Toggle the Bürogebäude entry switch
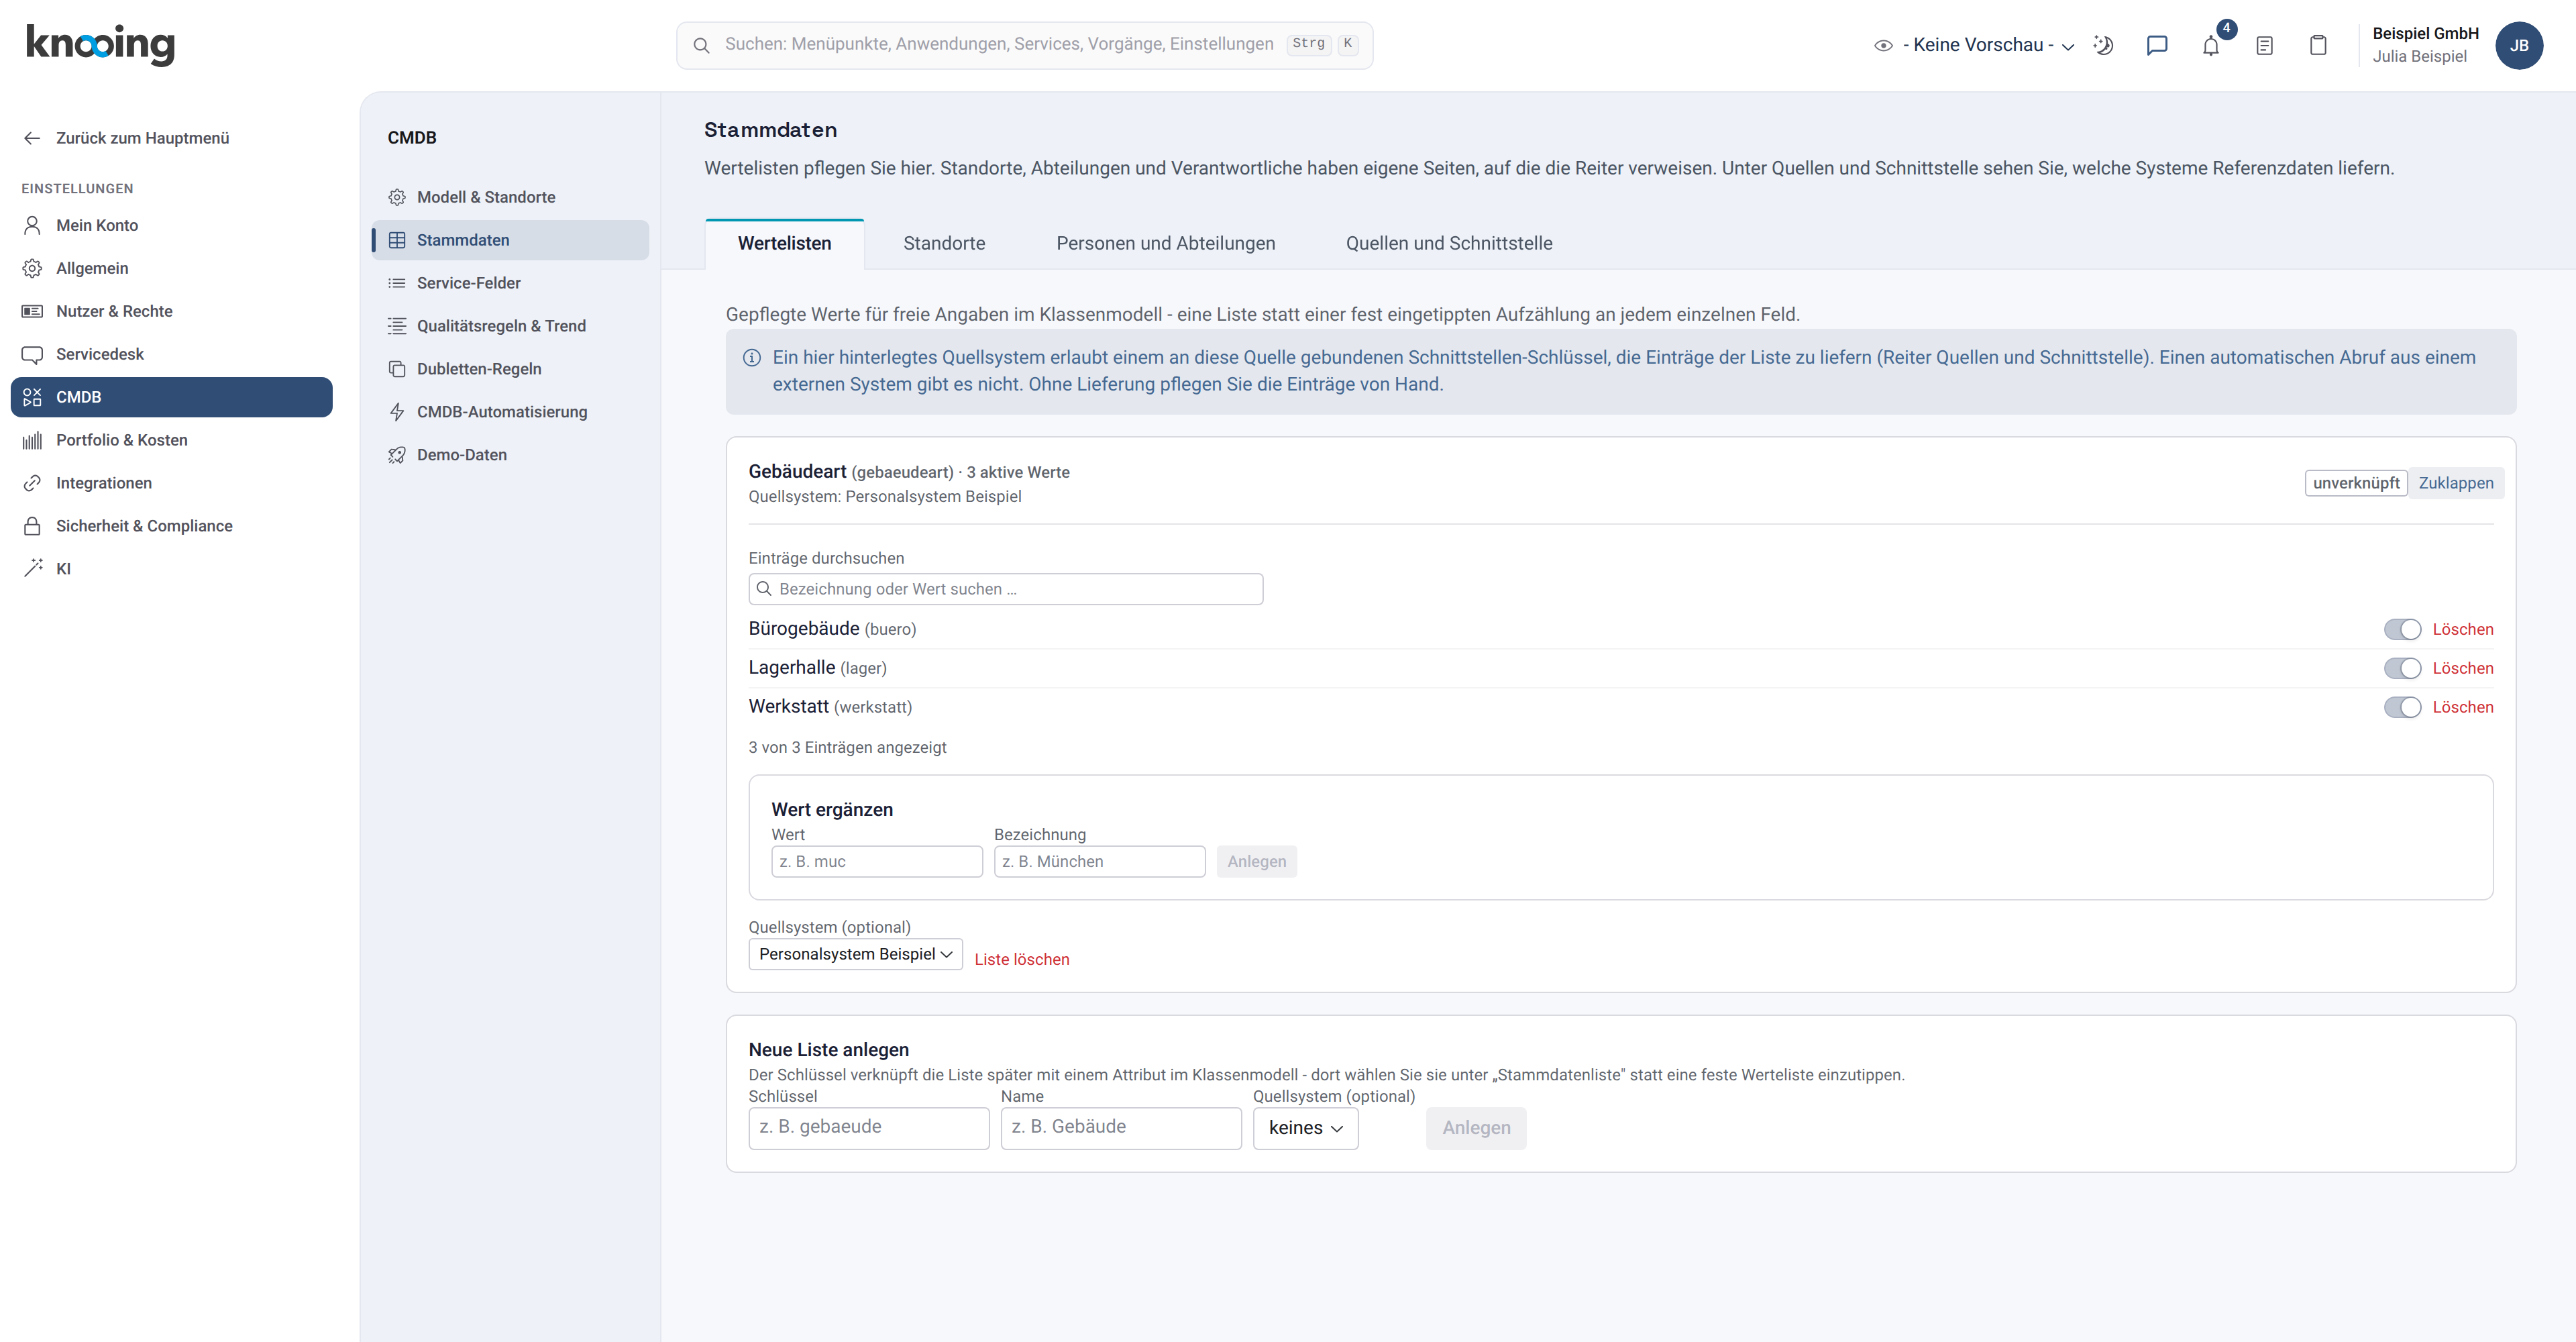2576x1342 pixels. click(x=2402, y=629)
